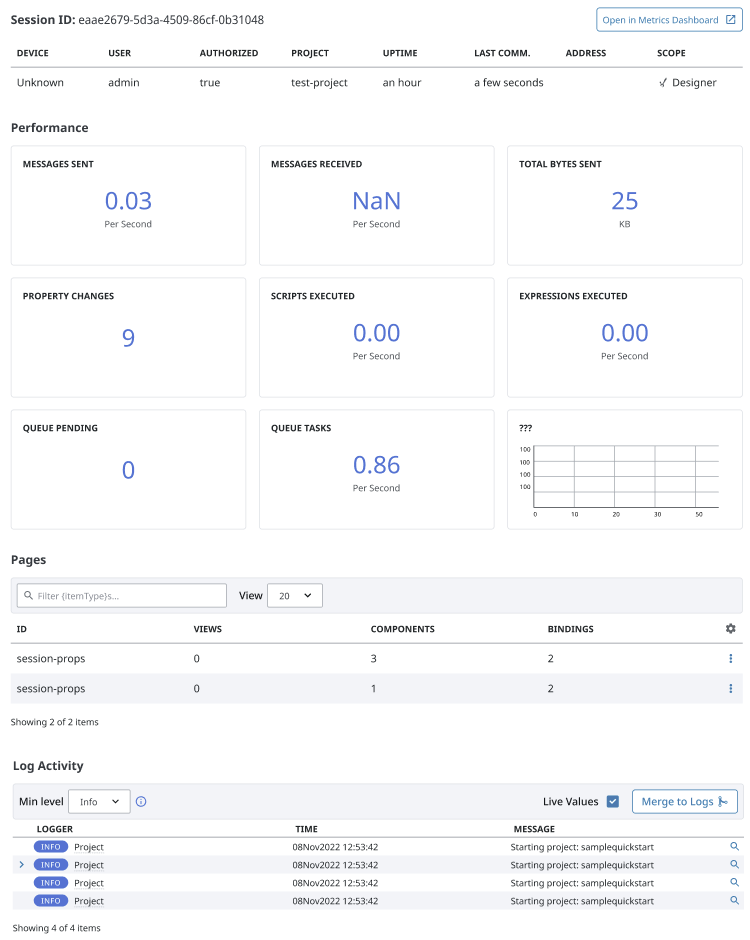Click the chart in the ??? card
Screen dimensions: 750x940
click(620, 481)
